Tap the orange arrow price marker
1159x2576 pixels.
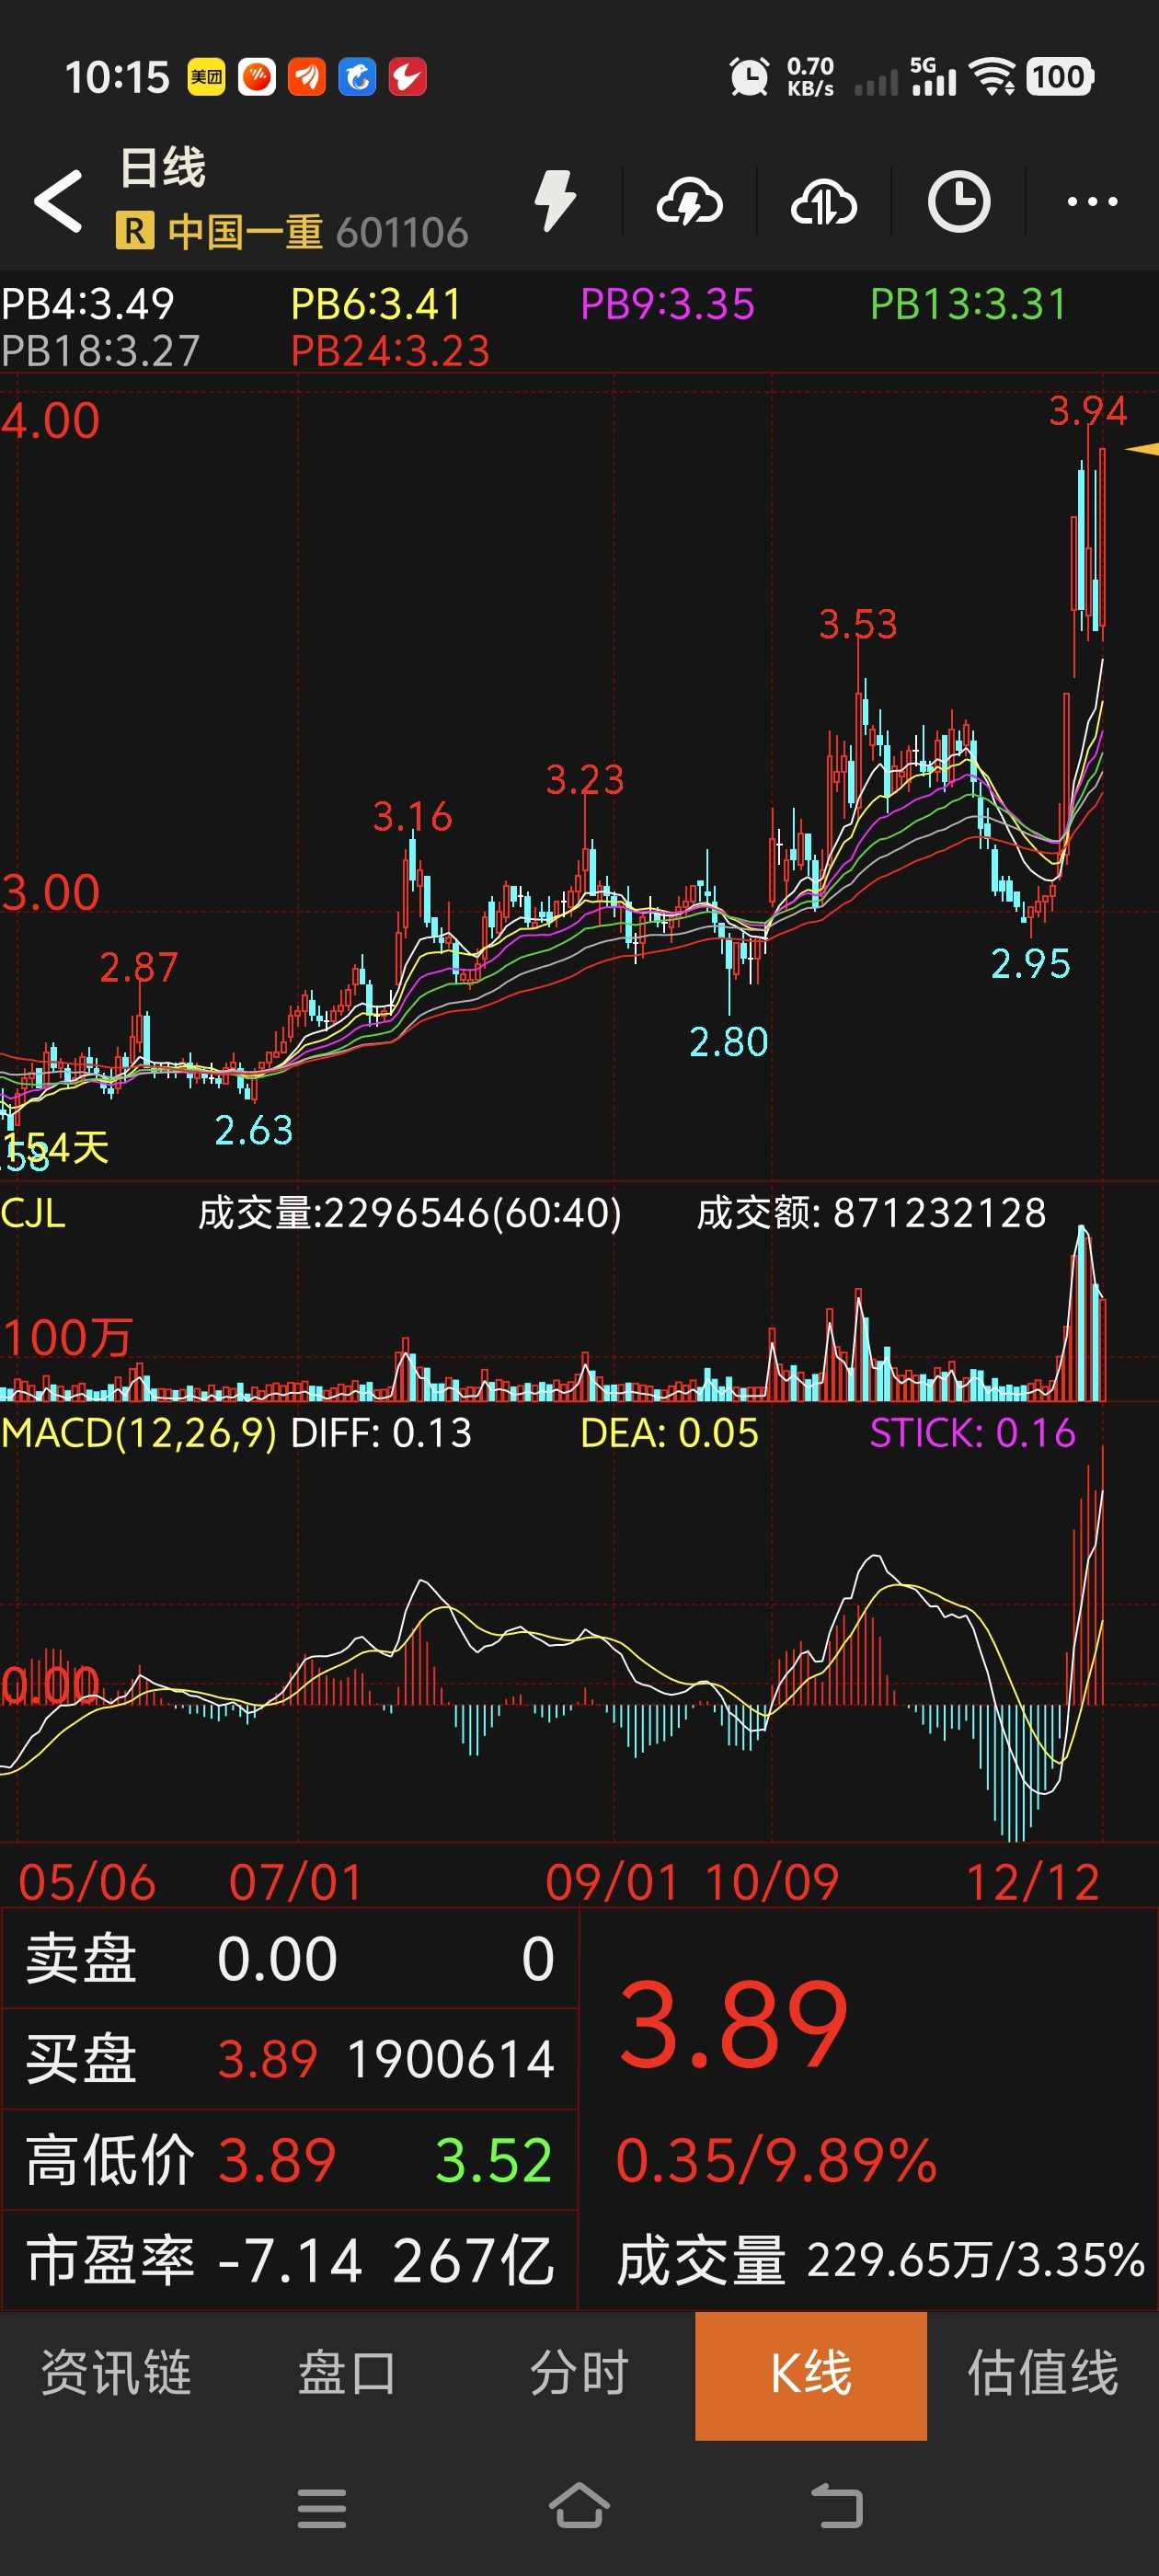1142,449
